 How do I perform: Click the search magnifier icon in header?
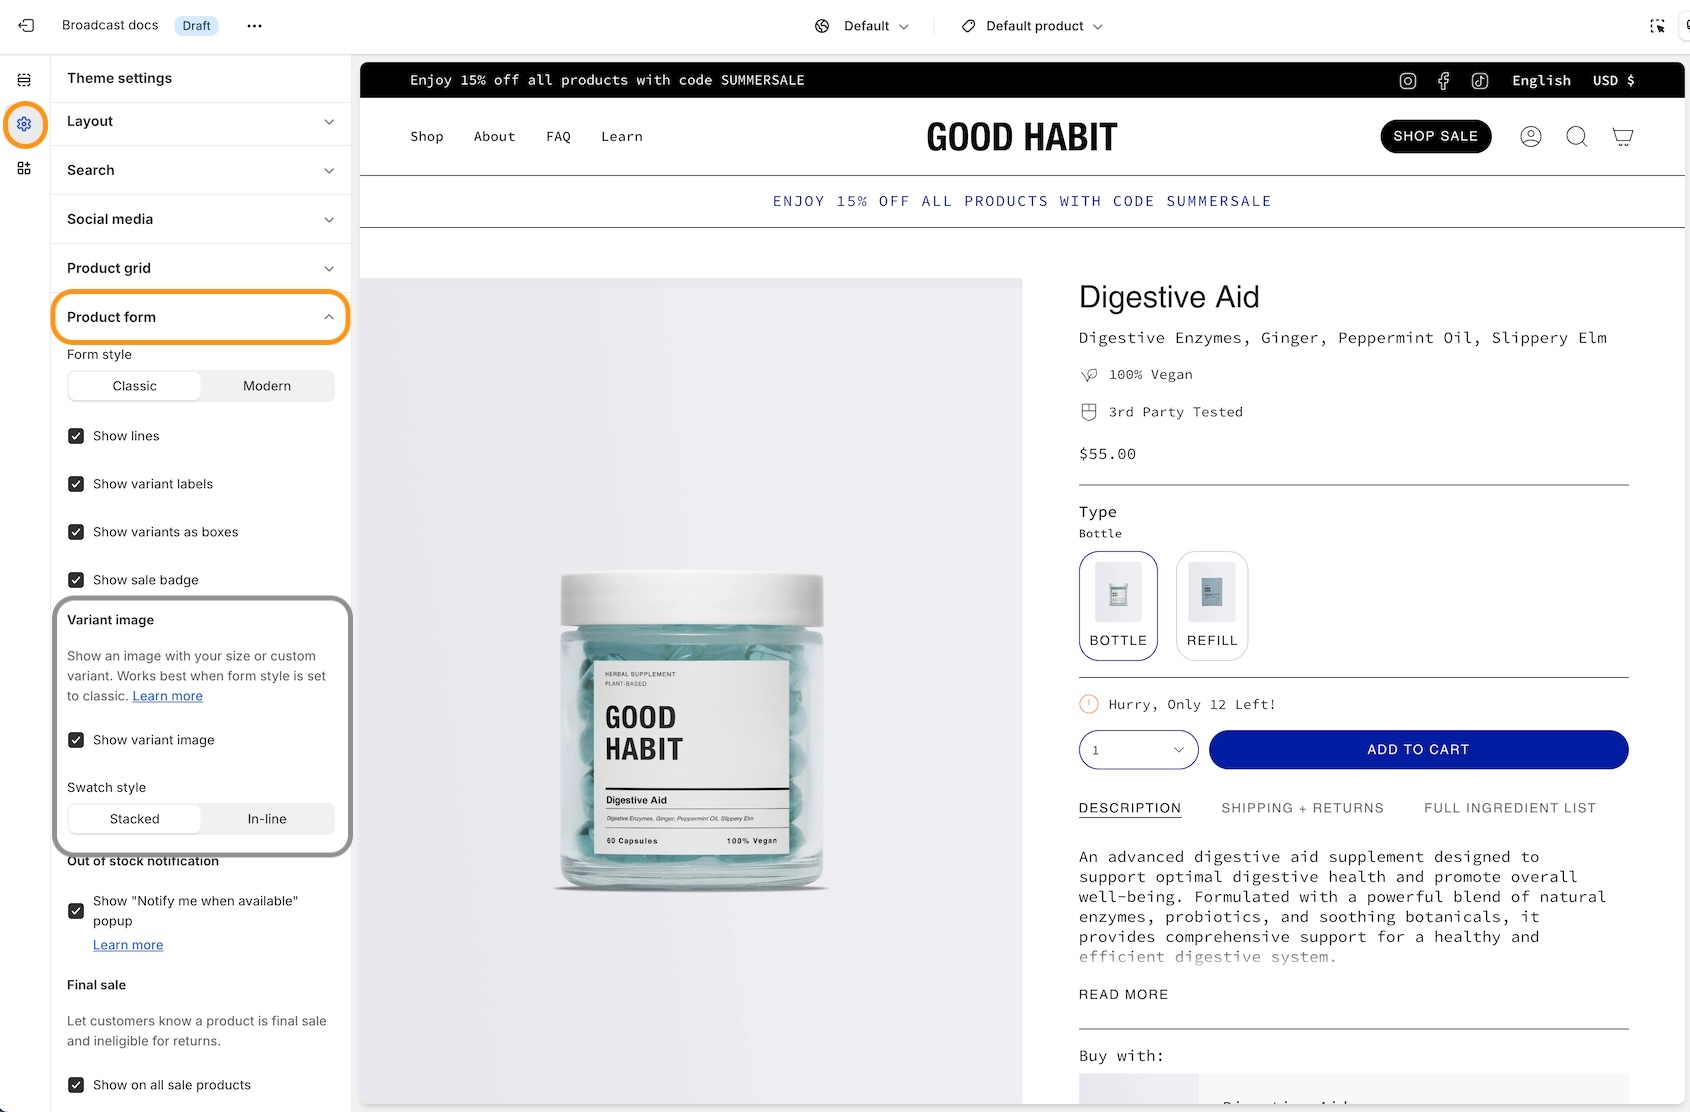click(1576, 136)
